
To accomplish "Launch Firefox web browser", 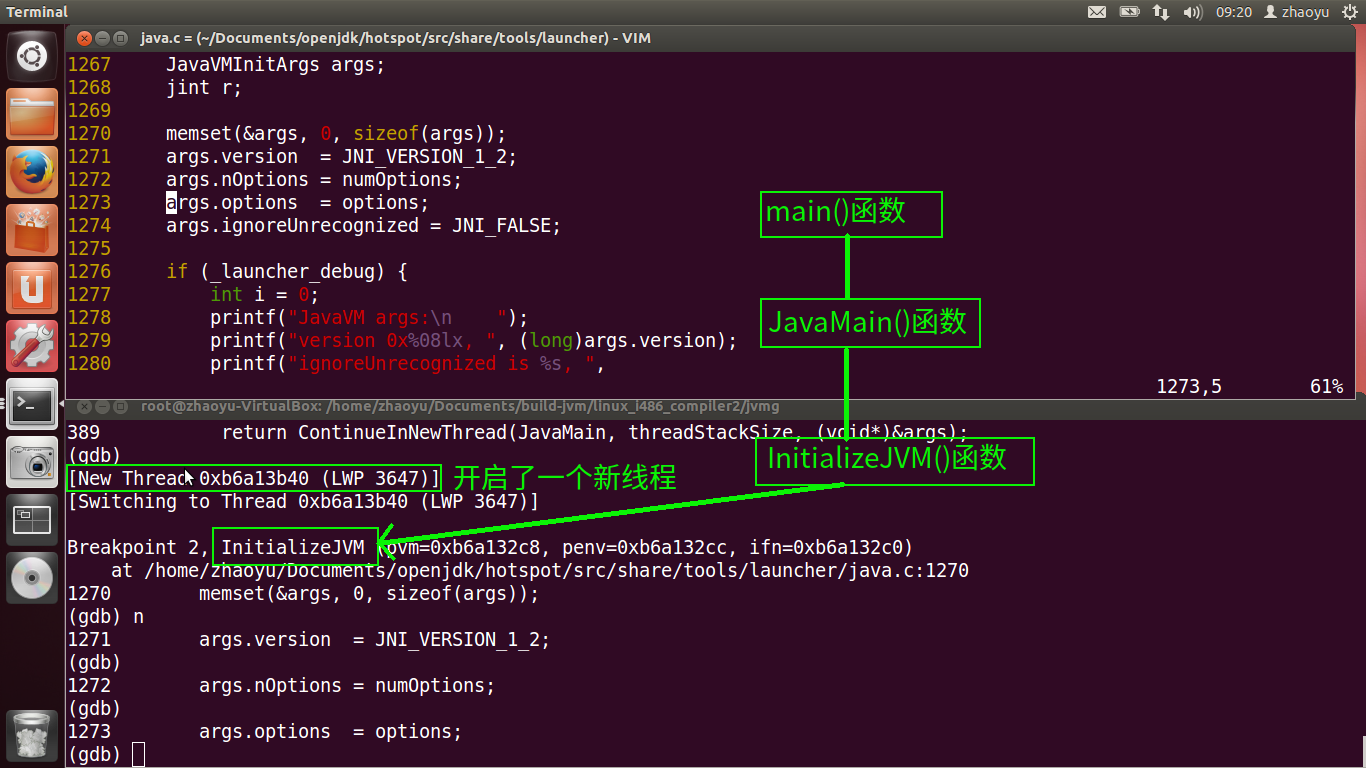I will 32,172.
